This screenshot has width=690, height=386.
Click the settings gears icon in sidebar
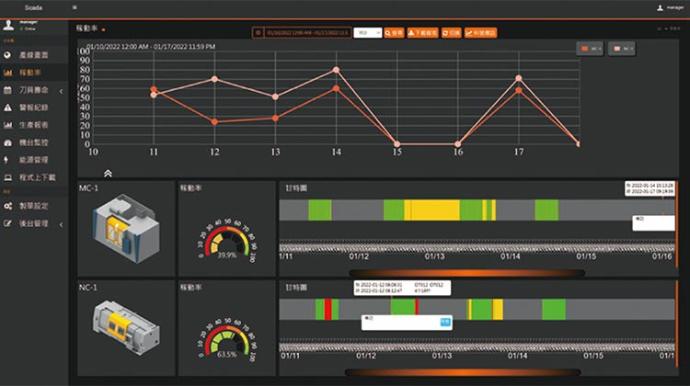[x=7, y=206]
